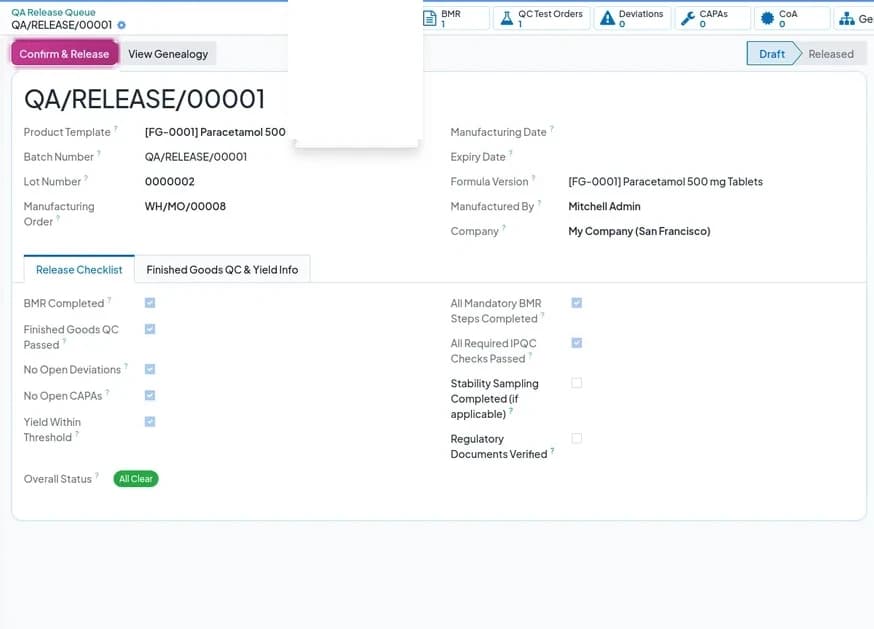Image resolution: width=874 pixels, height=629 pixels.
Task: Click Company My Company (San Francisco)
Action: coord(639,231)
